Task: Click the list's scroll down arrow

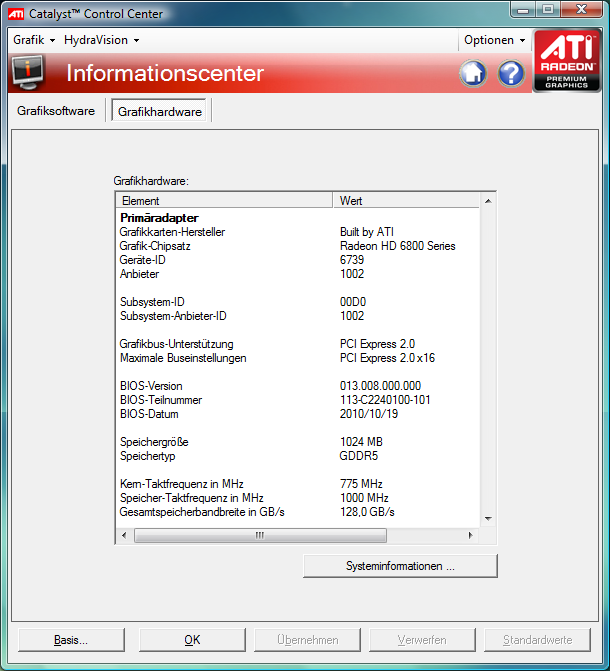Action: (488, 519)
